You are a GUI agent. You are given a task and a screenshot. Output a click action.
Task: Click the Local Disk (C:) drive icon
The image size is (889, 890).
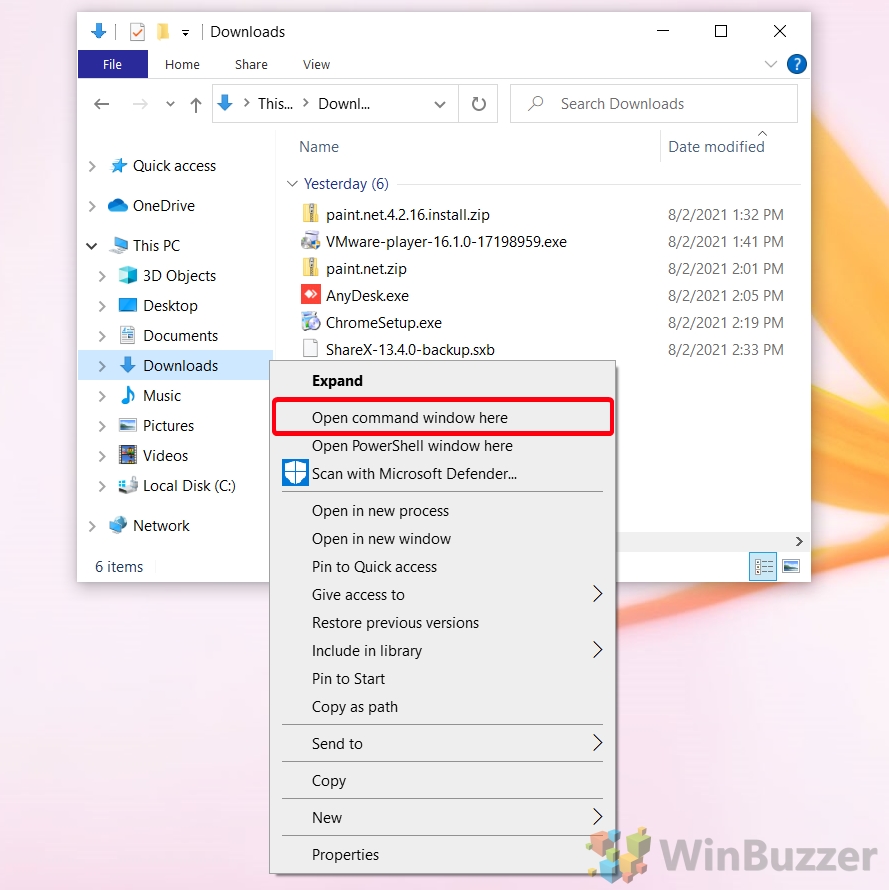129,485
